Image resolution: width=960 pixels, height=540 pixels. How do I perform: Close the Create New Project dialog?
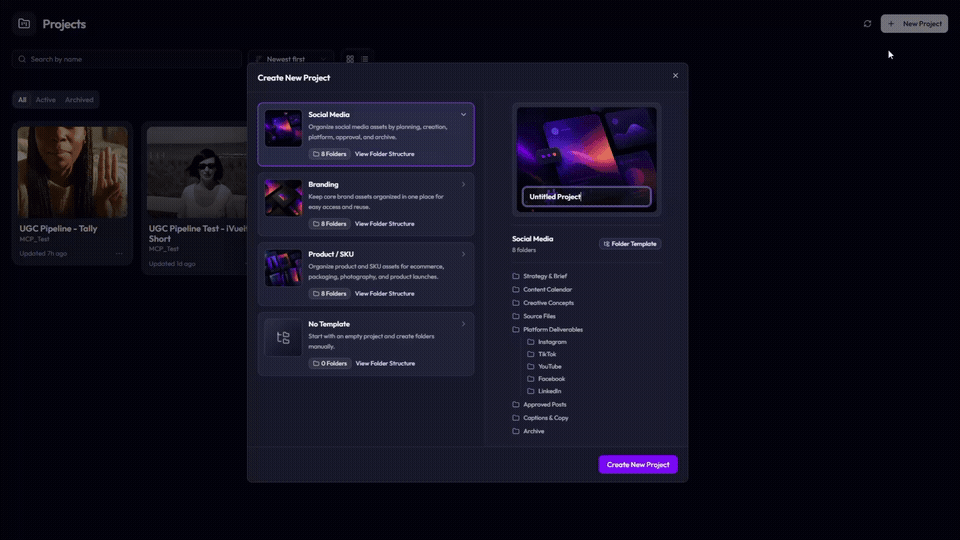pyautogui.click(x=675, y=76)
